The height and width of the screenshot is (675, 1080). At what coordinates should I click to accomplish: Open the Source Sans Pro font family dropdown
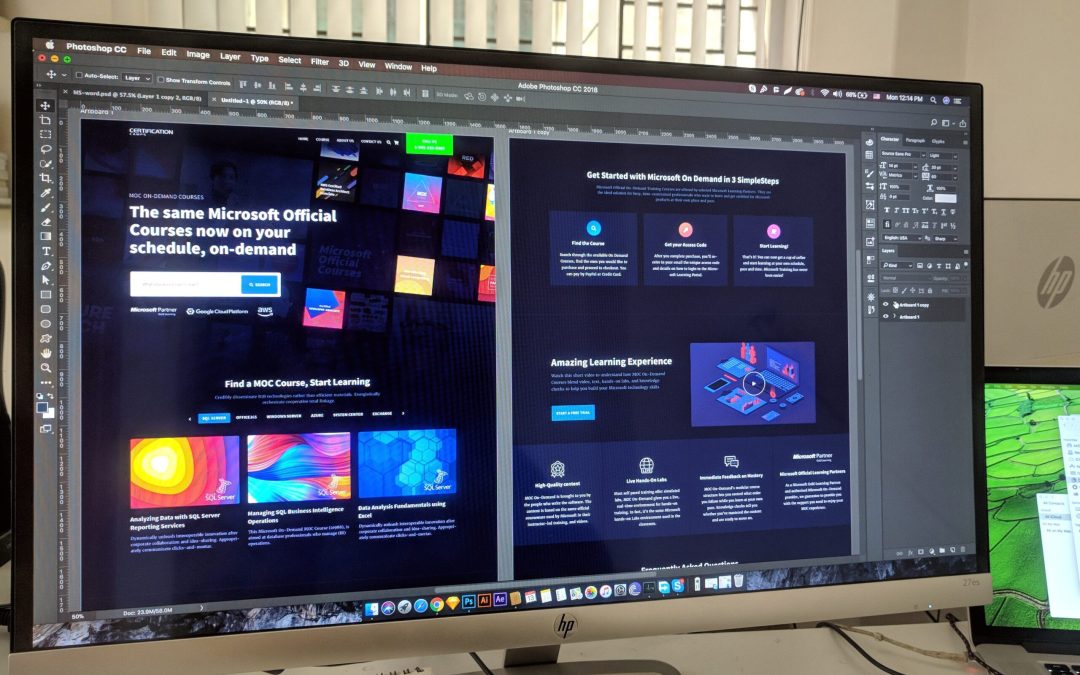[924, 154]
